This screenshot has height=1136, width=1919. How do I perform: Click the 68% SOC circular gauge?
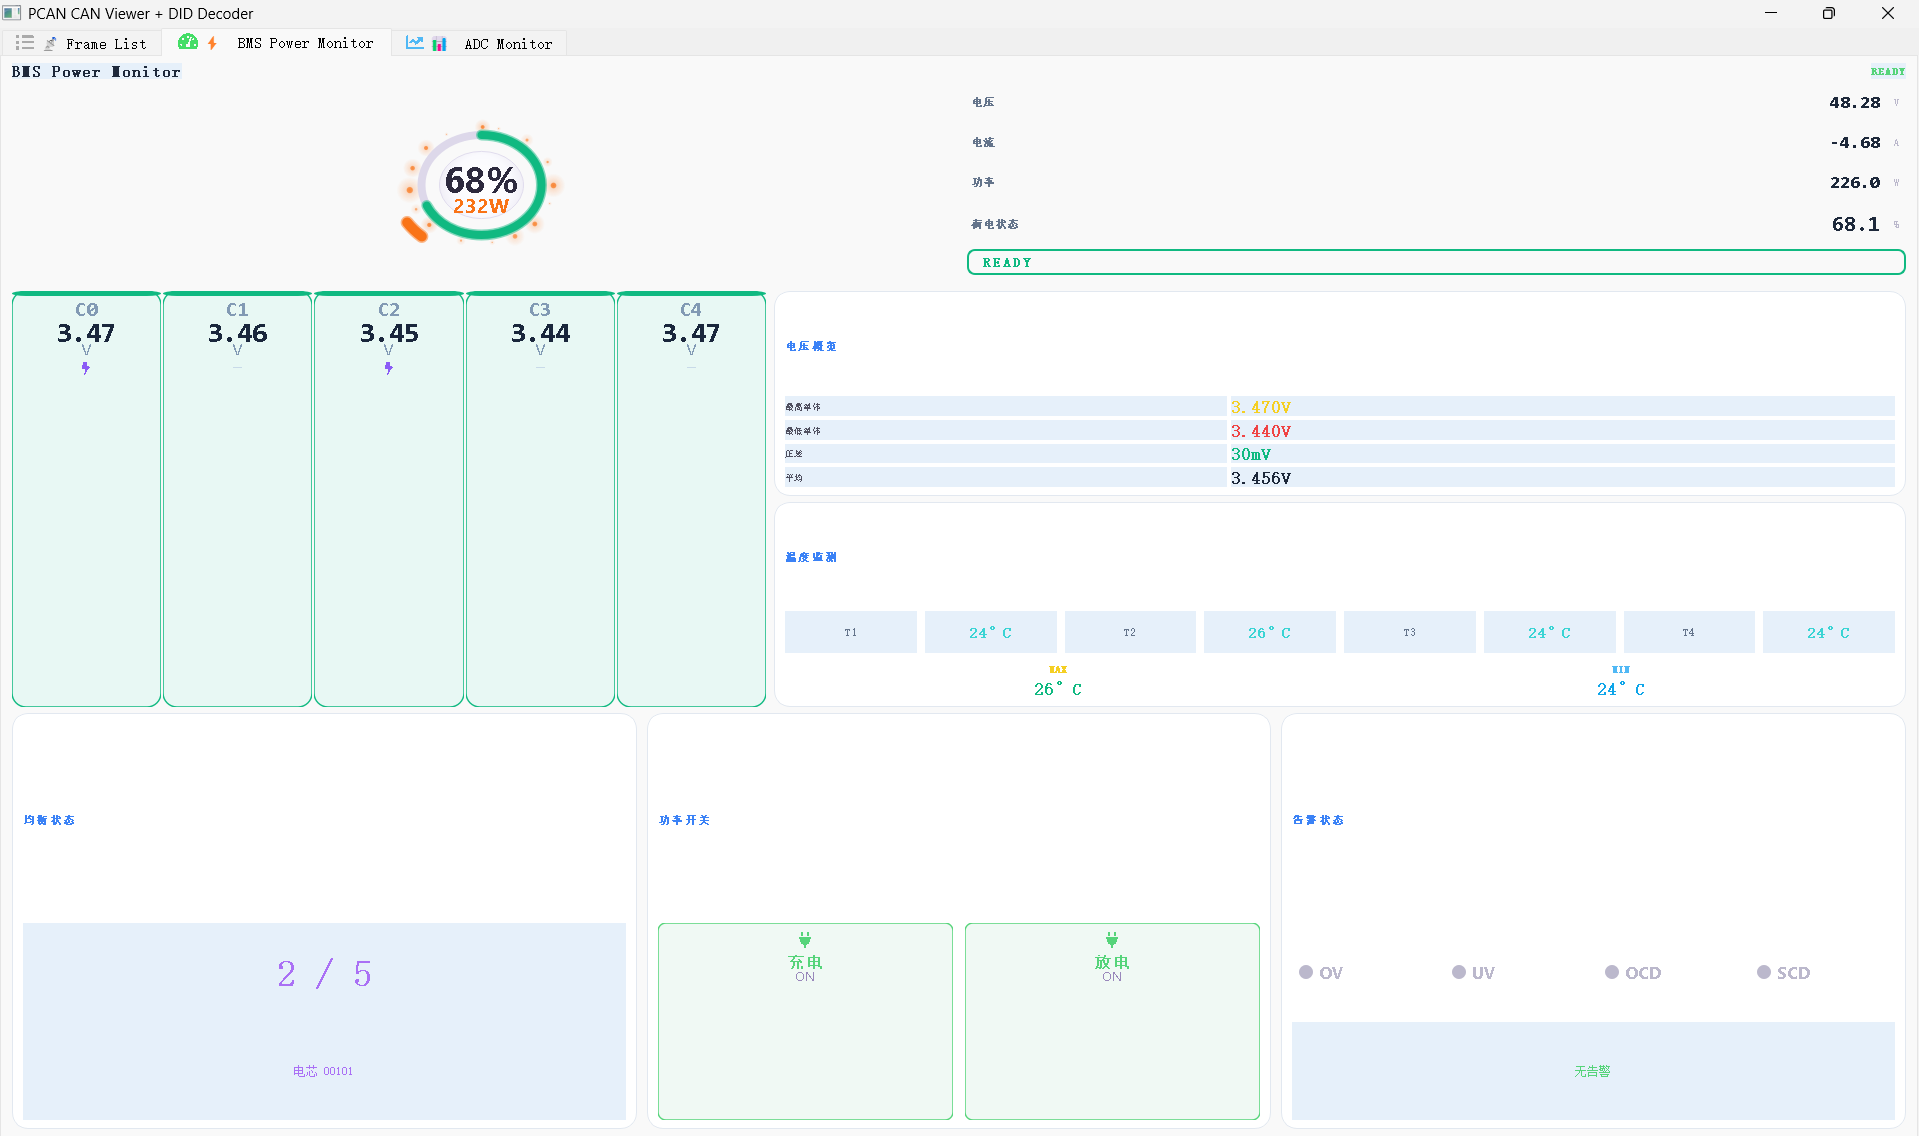point(482,185)
